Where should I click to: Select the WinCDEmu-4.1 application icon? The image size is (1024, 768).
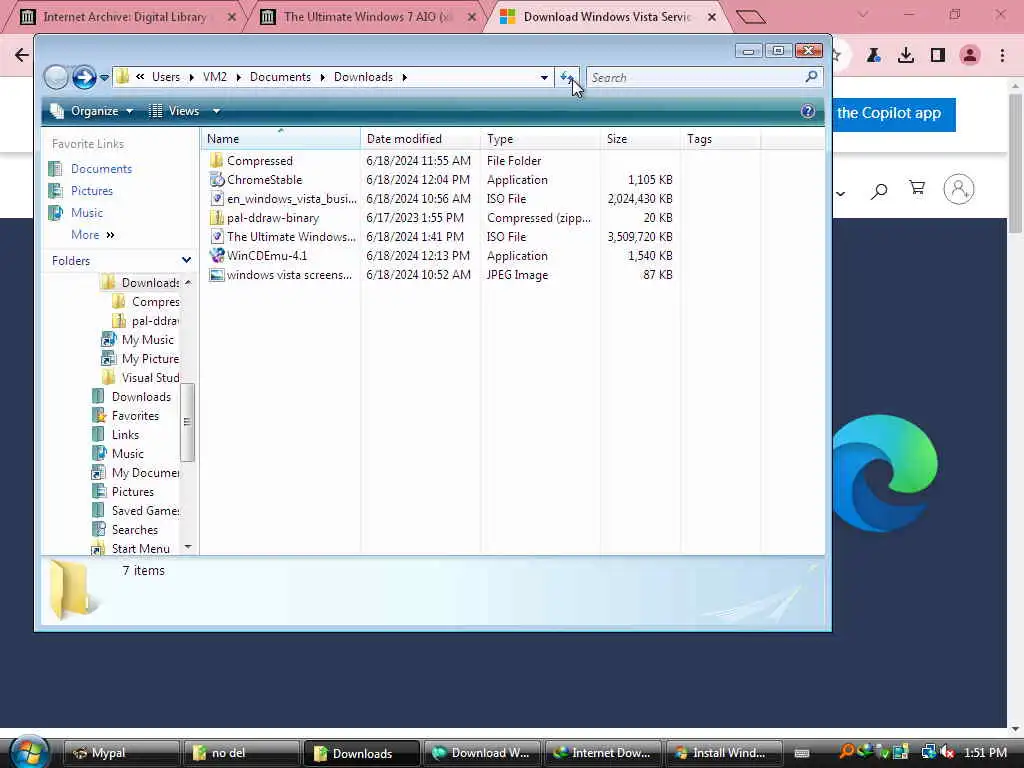pos(216,255)
